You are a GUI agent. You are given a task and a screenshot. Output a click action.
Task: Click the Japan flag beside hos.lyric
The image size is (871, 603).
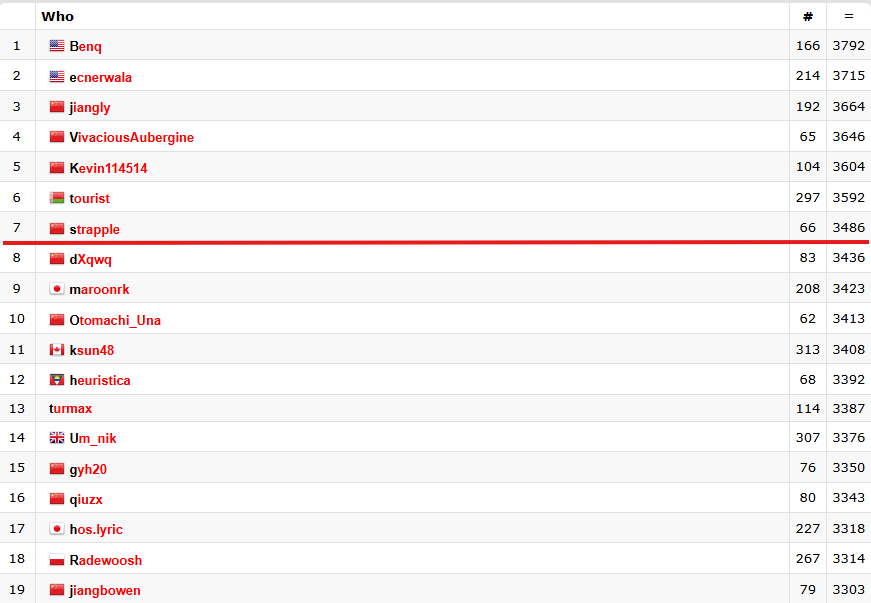click(57, 529)
